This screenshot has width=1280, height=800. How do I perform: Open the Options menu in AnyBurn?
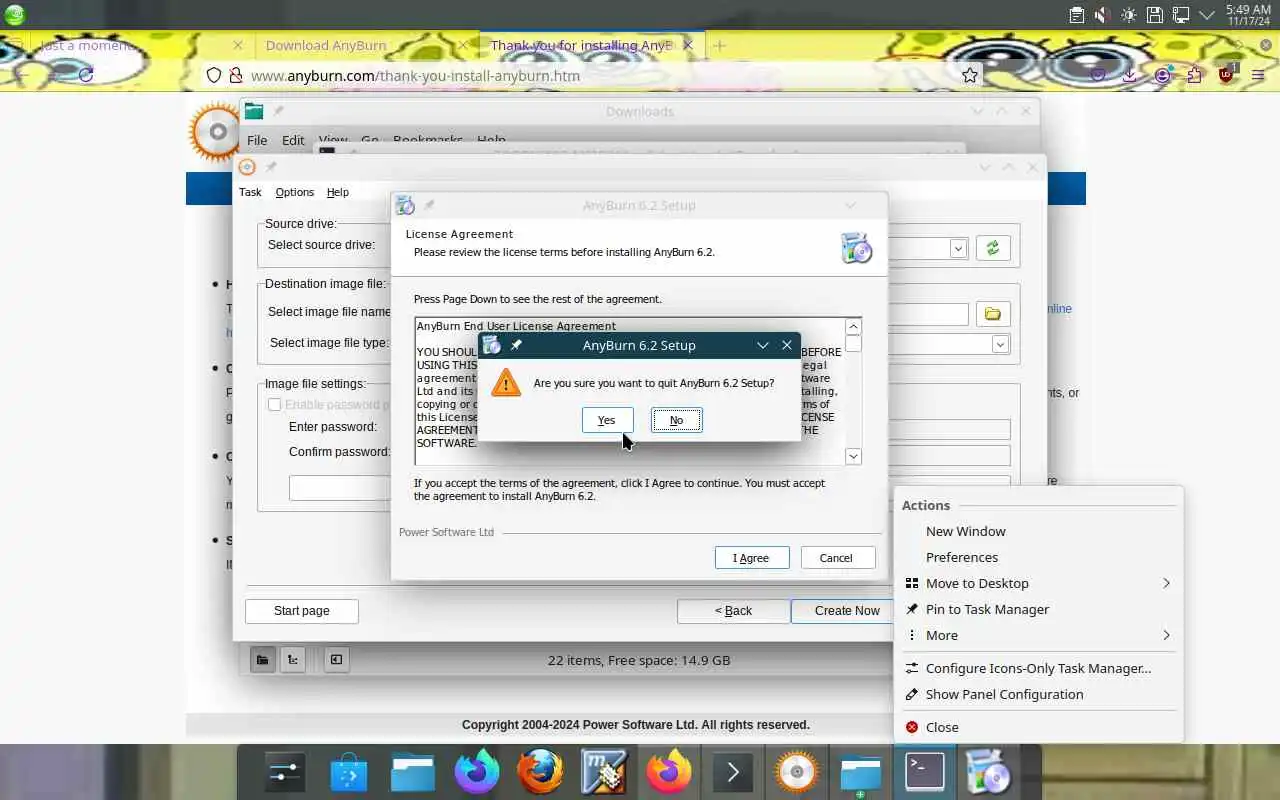295,192
